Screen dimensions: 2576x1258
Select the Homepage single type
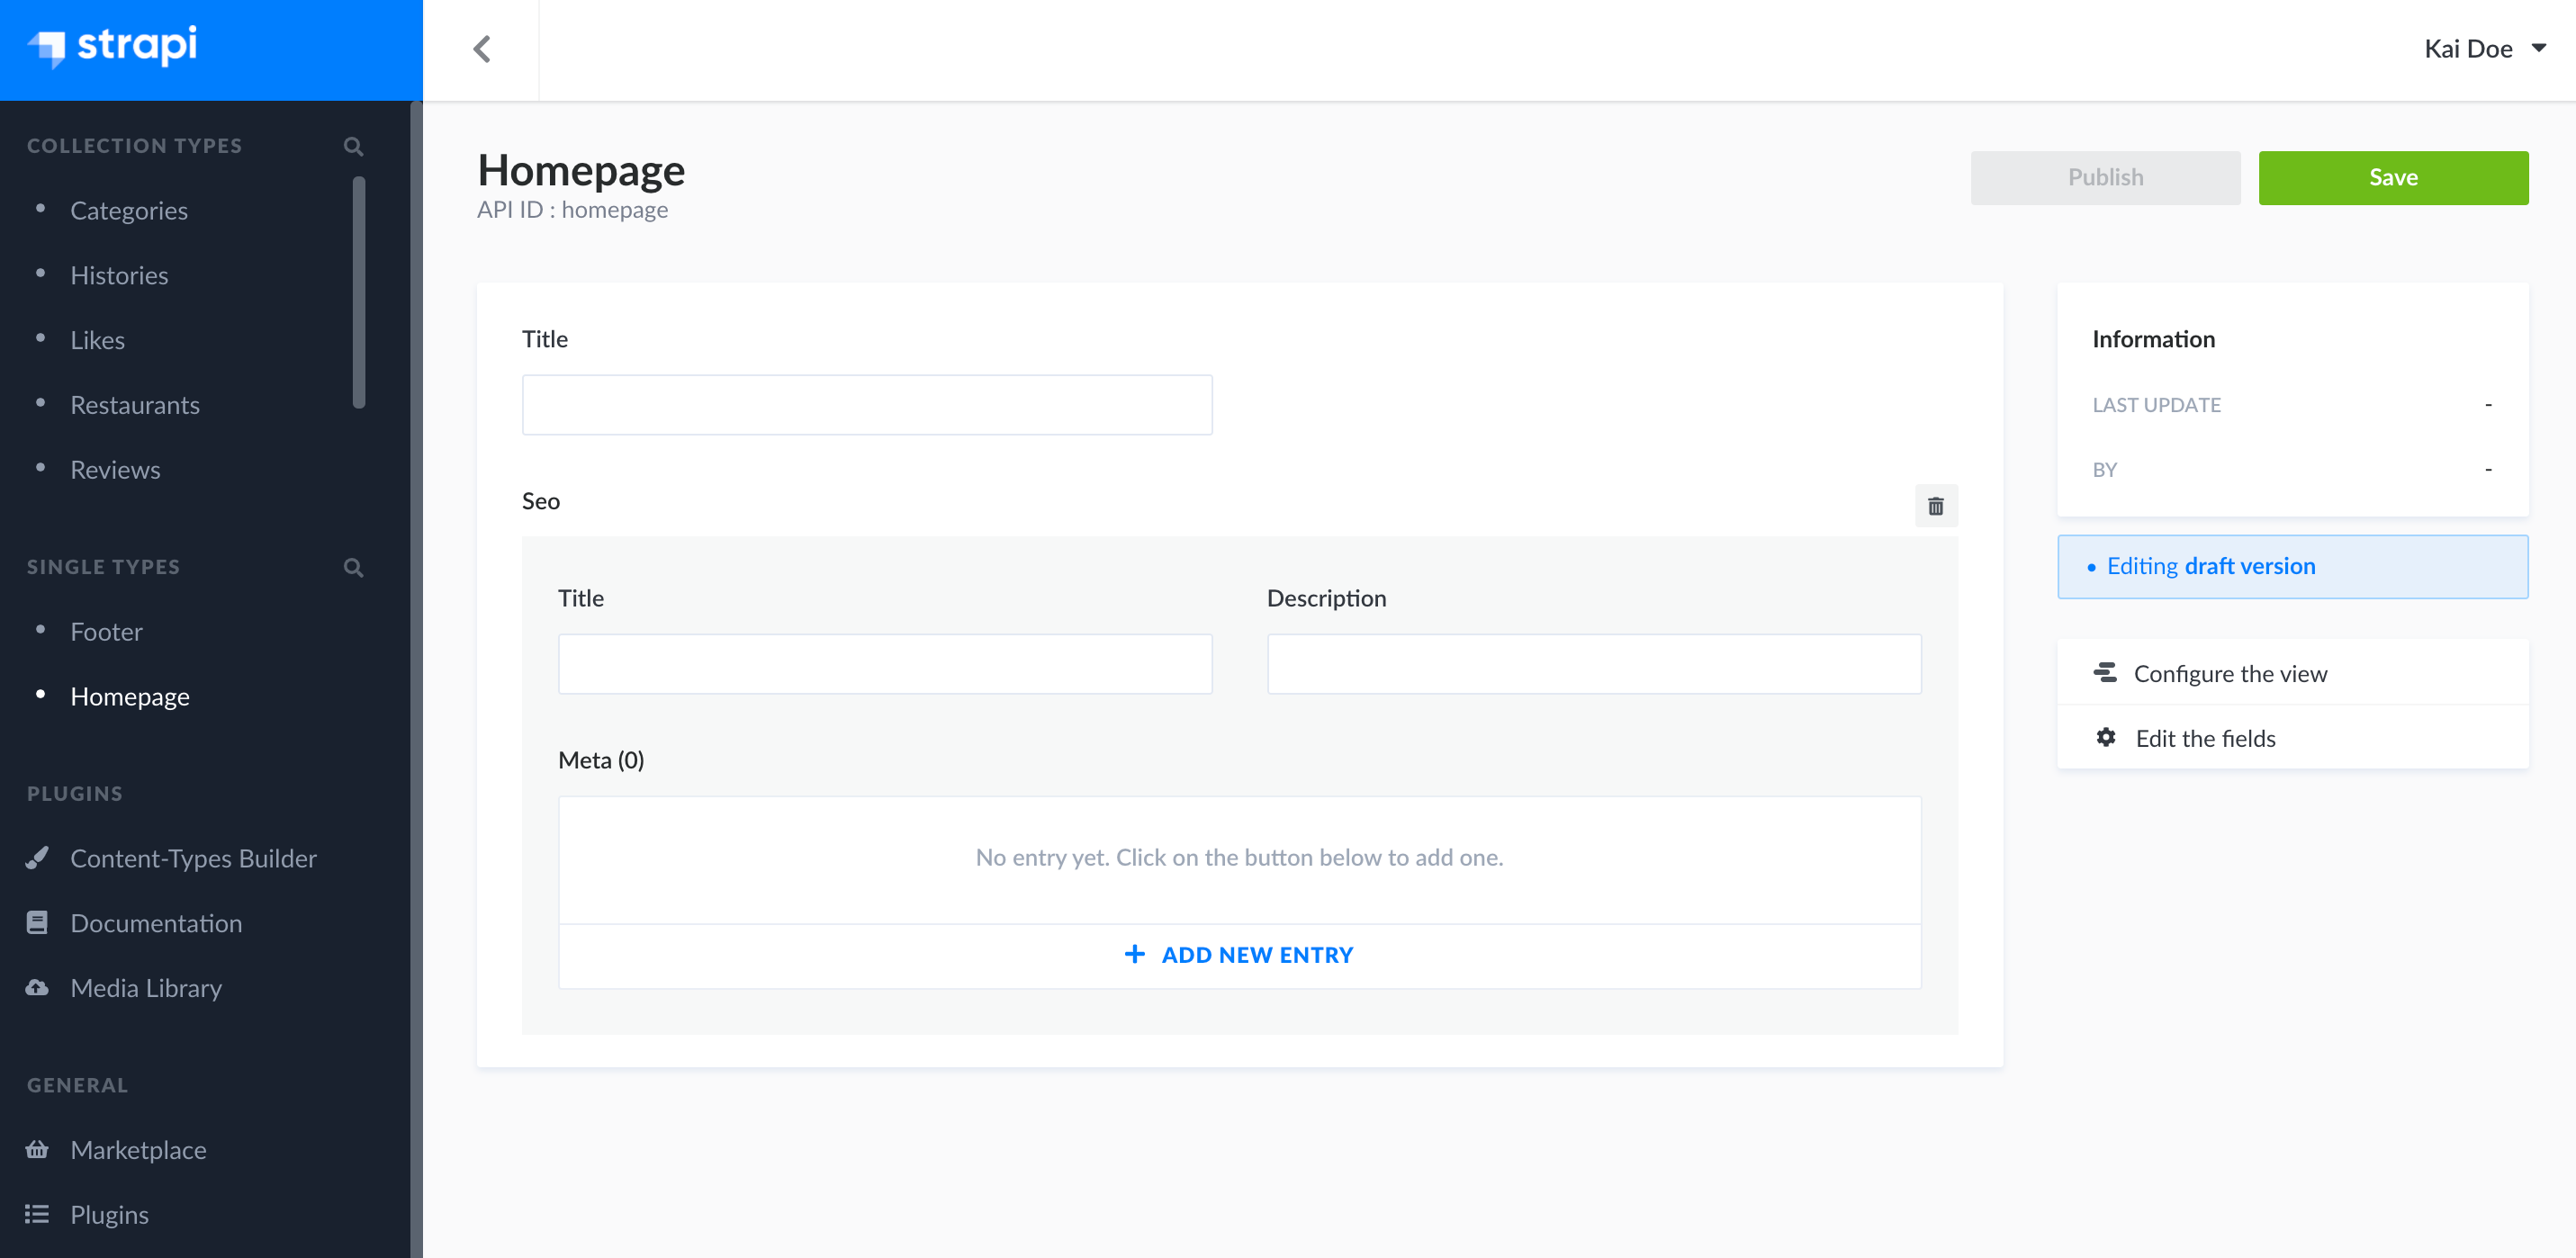(x=128, y=695)
